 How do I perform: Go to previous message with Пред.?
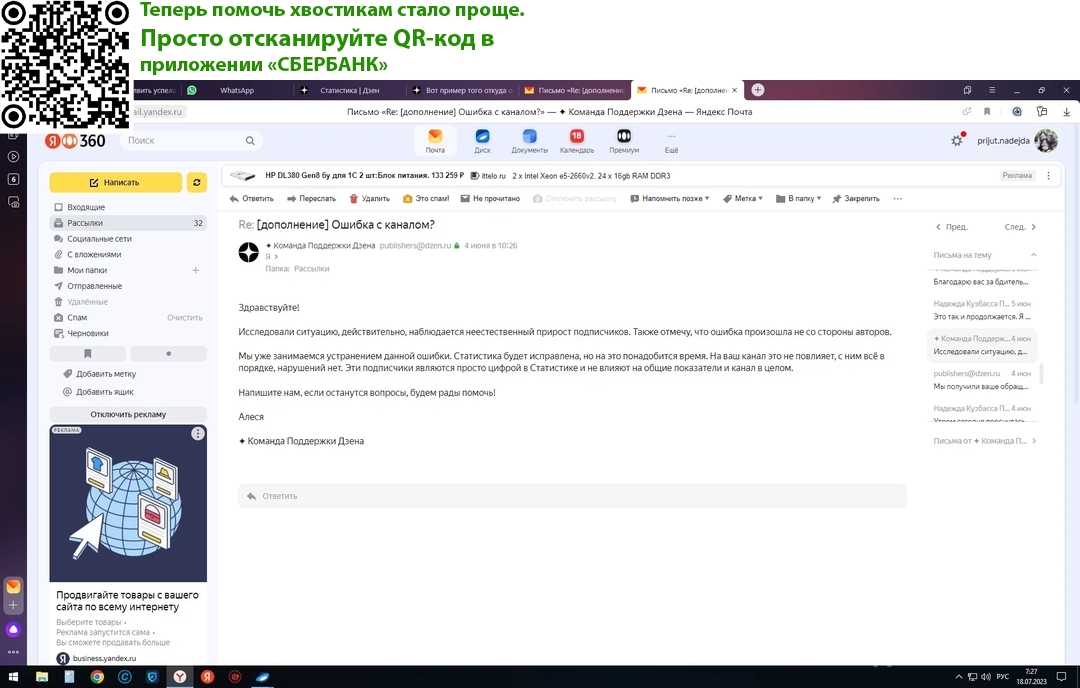point(952,227)
